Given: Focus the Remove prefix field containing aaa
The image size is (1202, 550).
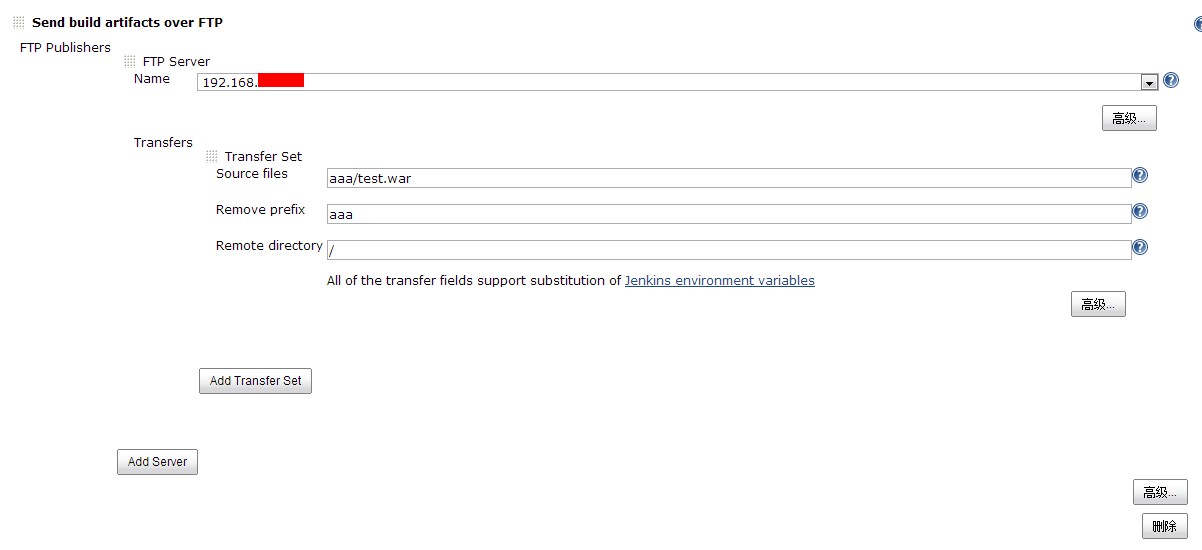Looking at the screenshot, I should click(729, 214).
